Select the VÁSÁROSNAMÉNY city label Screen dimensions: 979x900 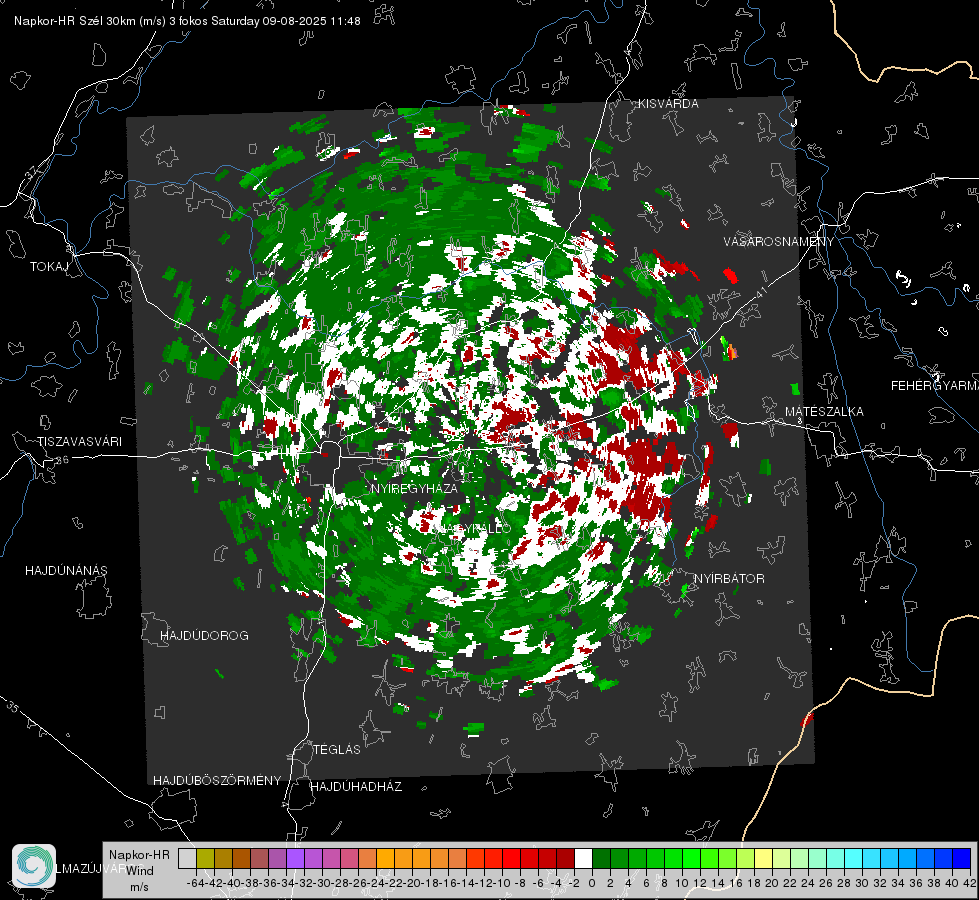[779, 242]
